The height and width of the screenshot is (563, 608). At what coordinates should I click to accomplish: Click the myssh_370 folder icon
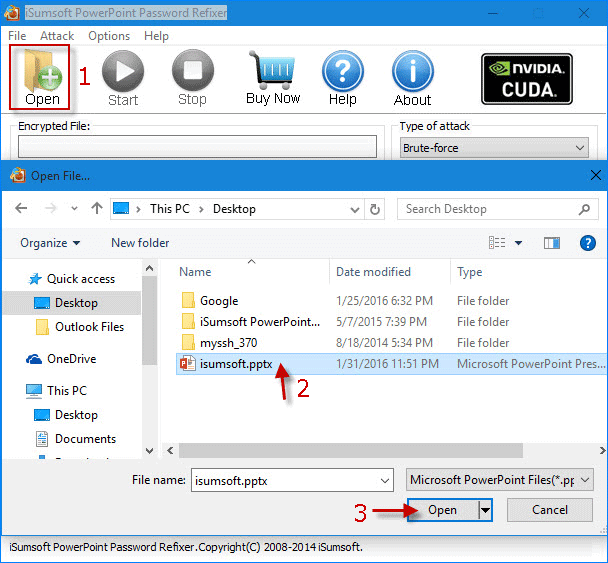coord(188,342)
